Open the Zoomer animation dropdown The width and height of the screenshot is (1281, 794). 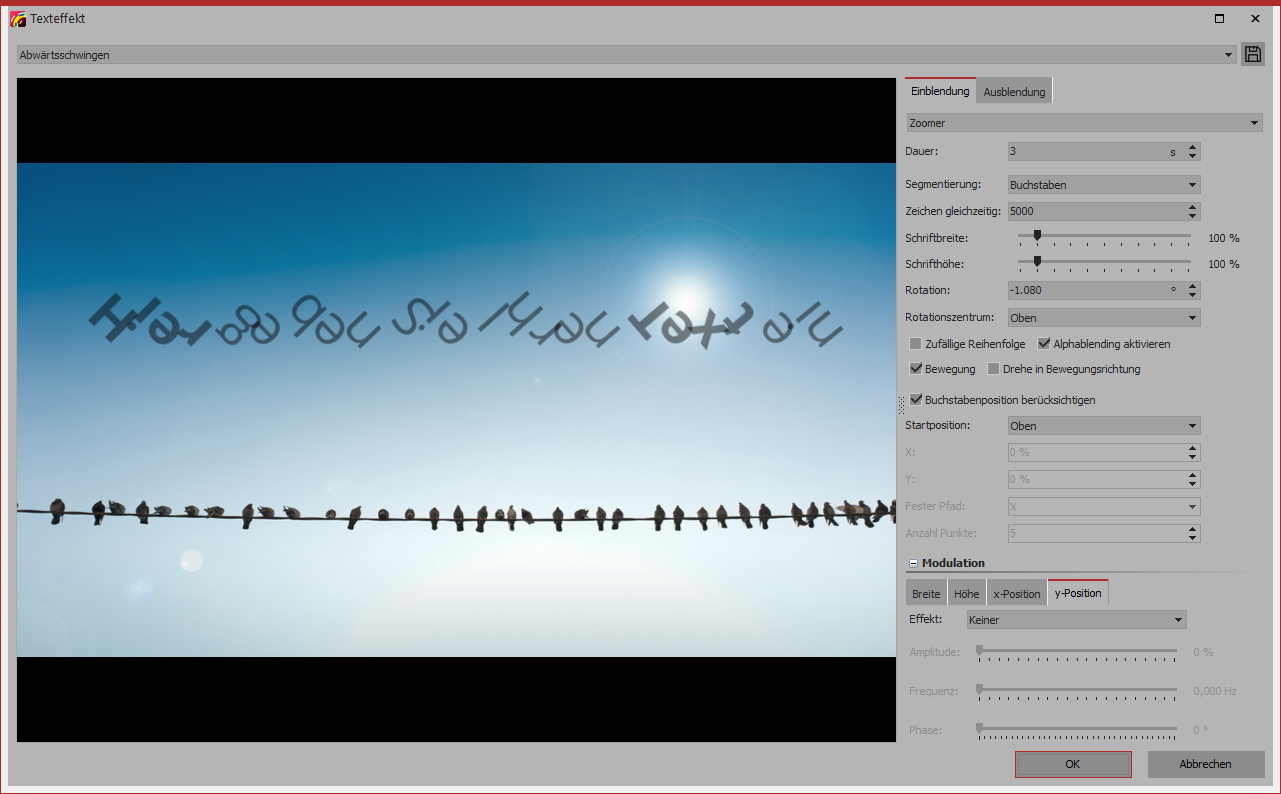pyautogui.click(x=1255, y=122)
